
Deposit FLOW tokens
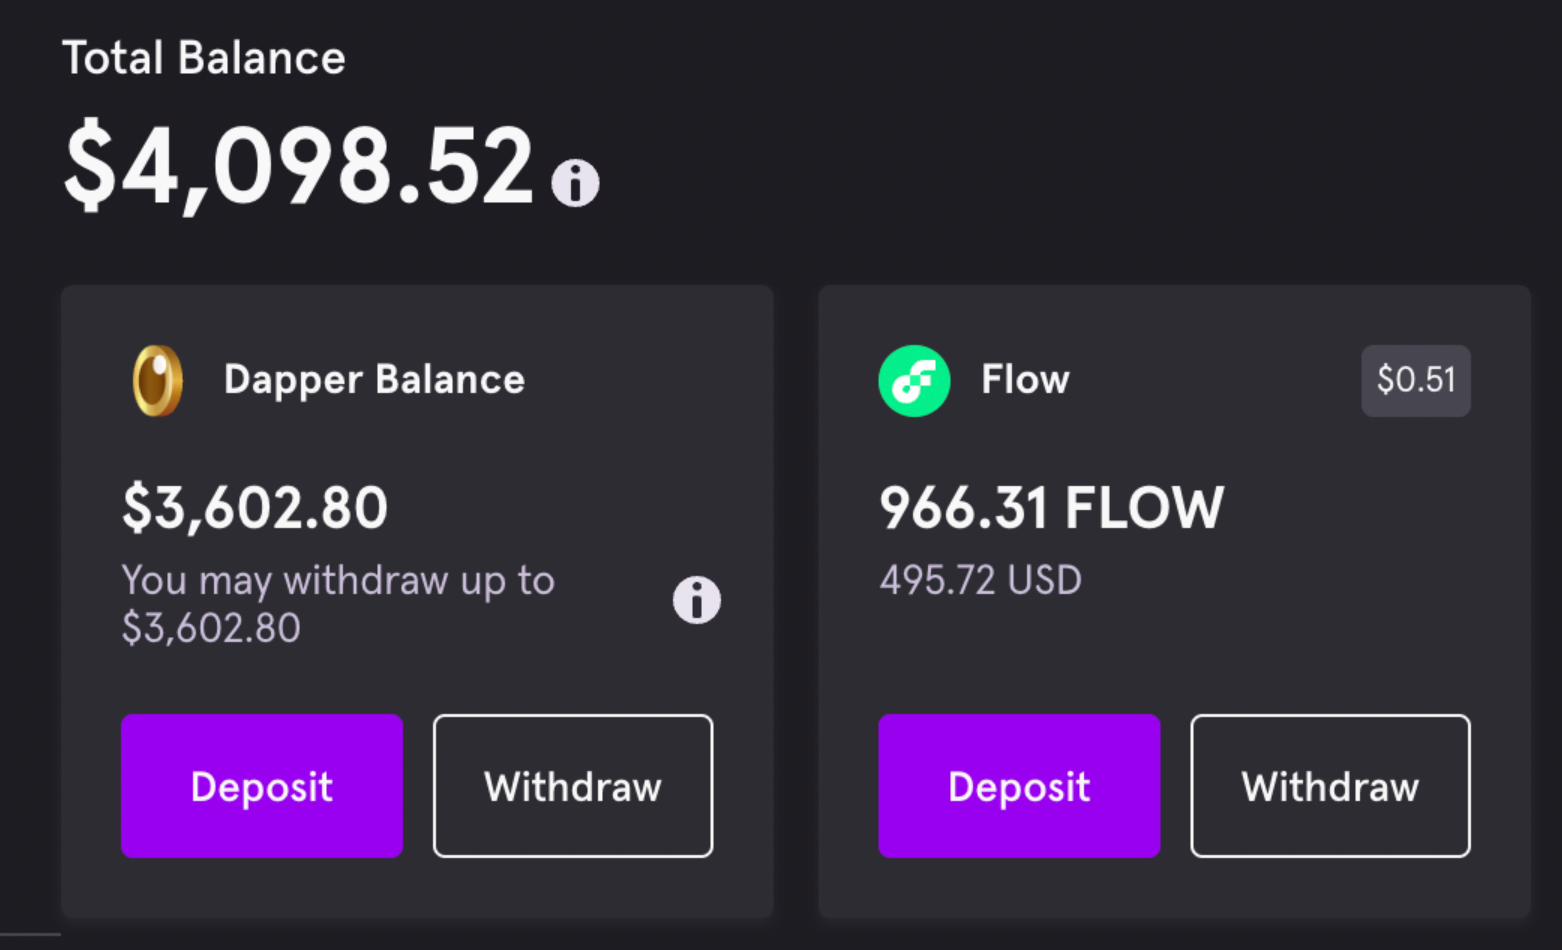[x=1019, y=786]
